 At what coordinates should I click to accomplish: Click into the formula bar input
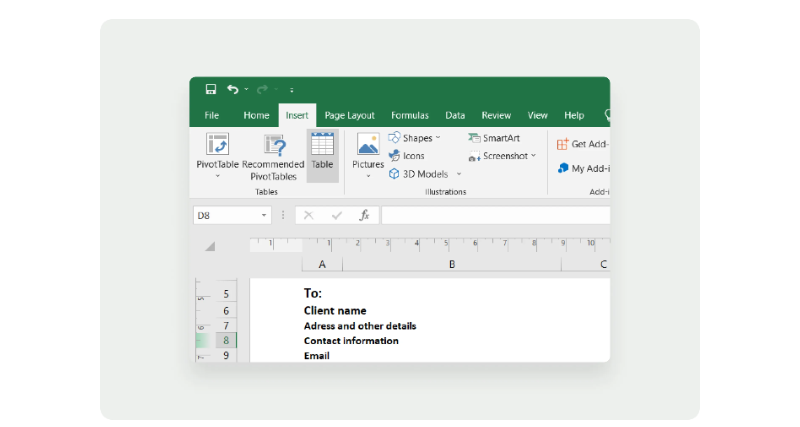495,215
